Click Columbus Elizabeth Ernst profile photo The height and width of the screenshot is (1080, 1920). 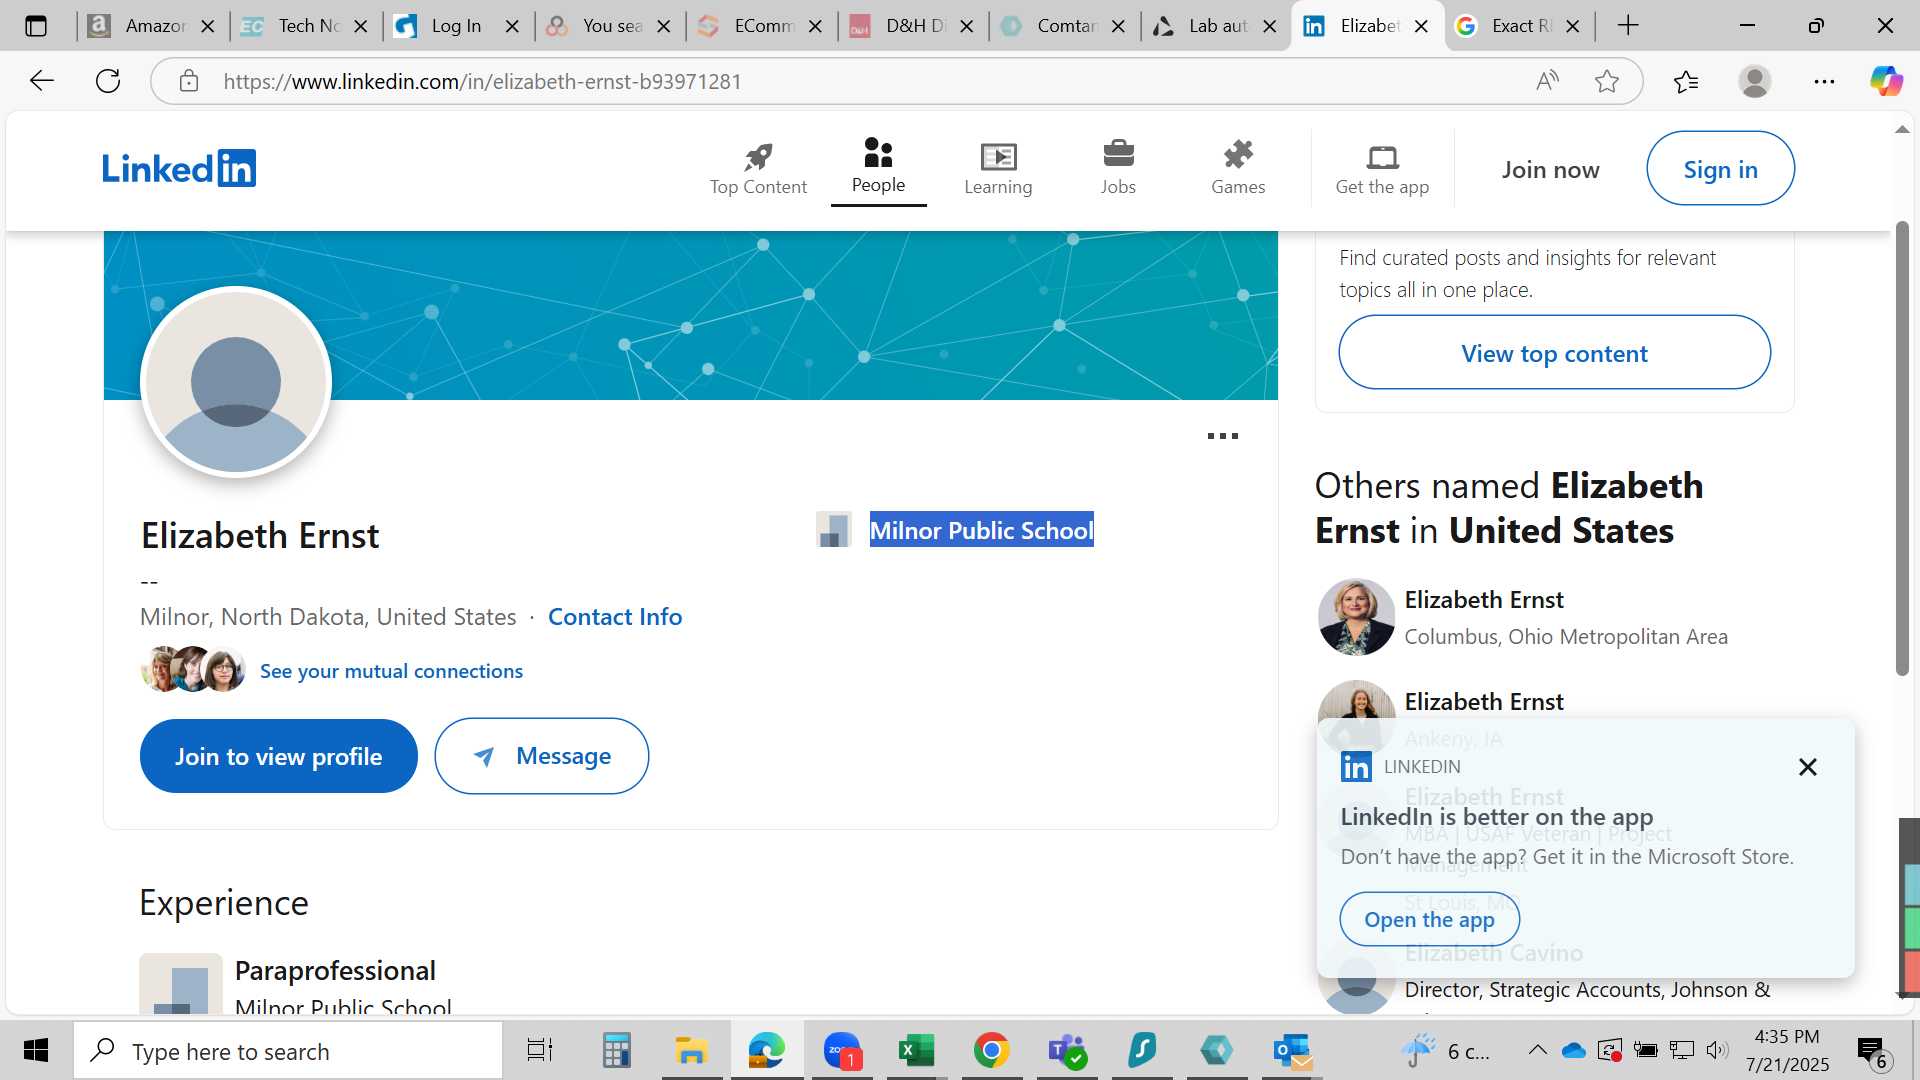point(1356,617)
